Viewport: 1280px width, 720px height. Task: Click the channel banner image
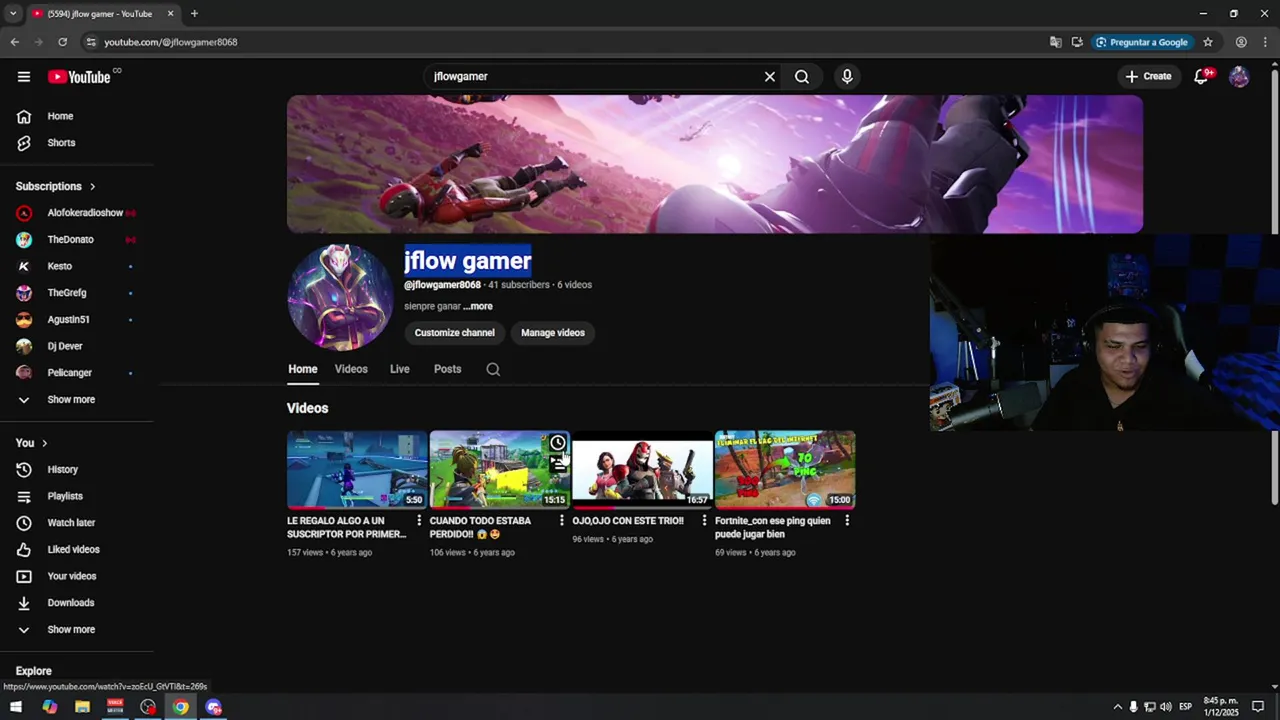715,164
